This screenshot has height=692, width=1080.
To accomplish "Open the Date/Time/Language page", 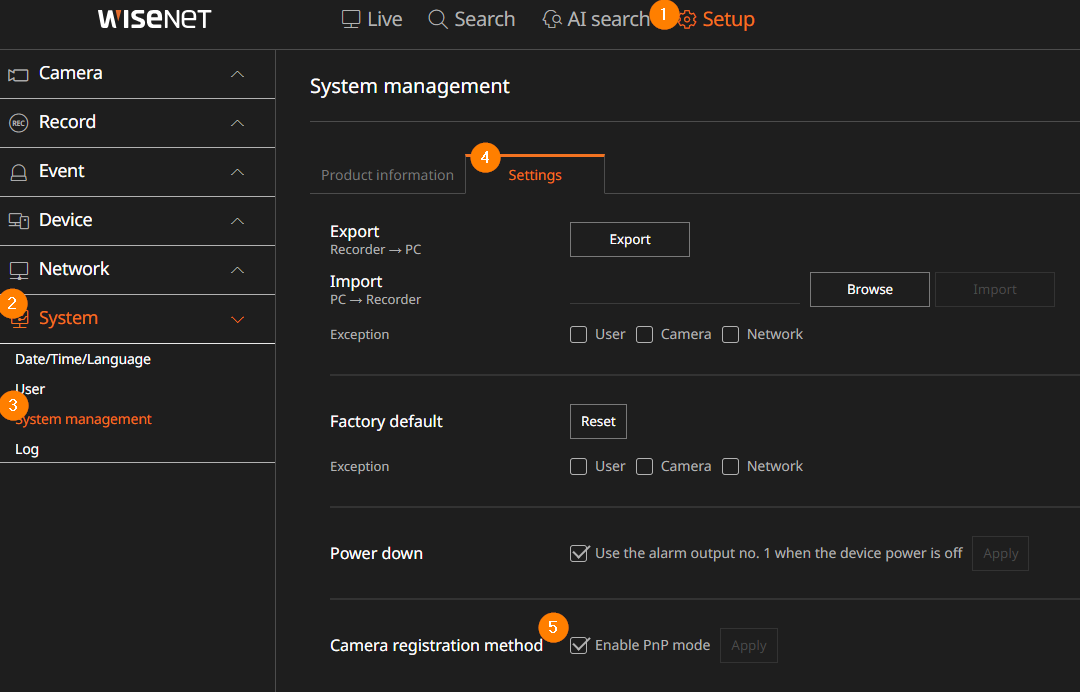I will click(x=83, y=359).
